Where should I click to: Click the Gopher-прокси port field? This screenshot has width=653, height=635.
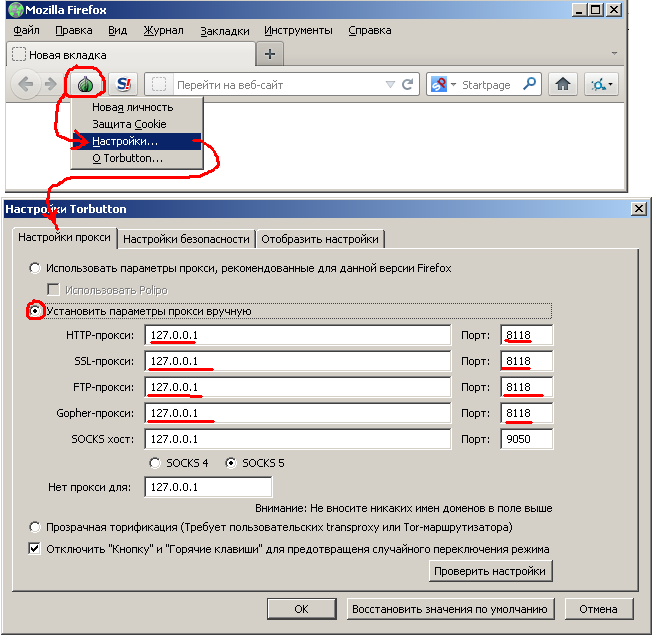pyautogui.click(x=527, y=413)
